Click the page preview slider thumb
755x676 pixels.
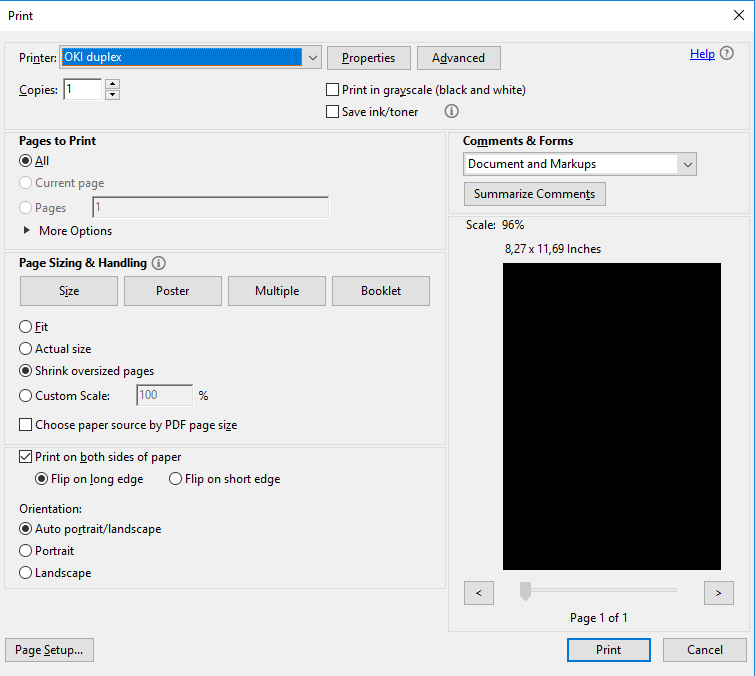click(525, 591)
